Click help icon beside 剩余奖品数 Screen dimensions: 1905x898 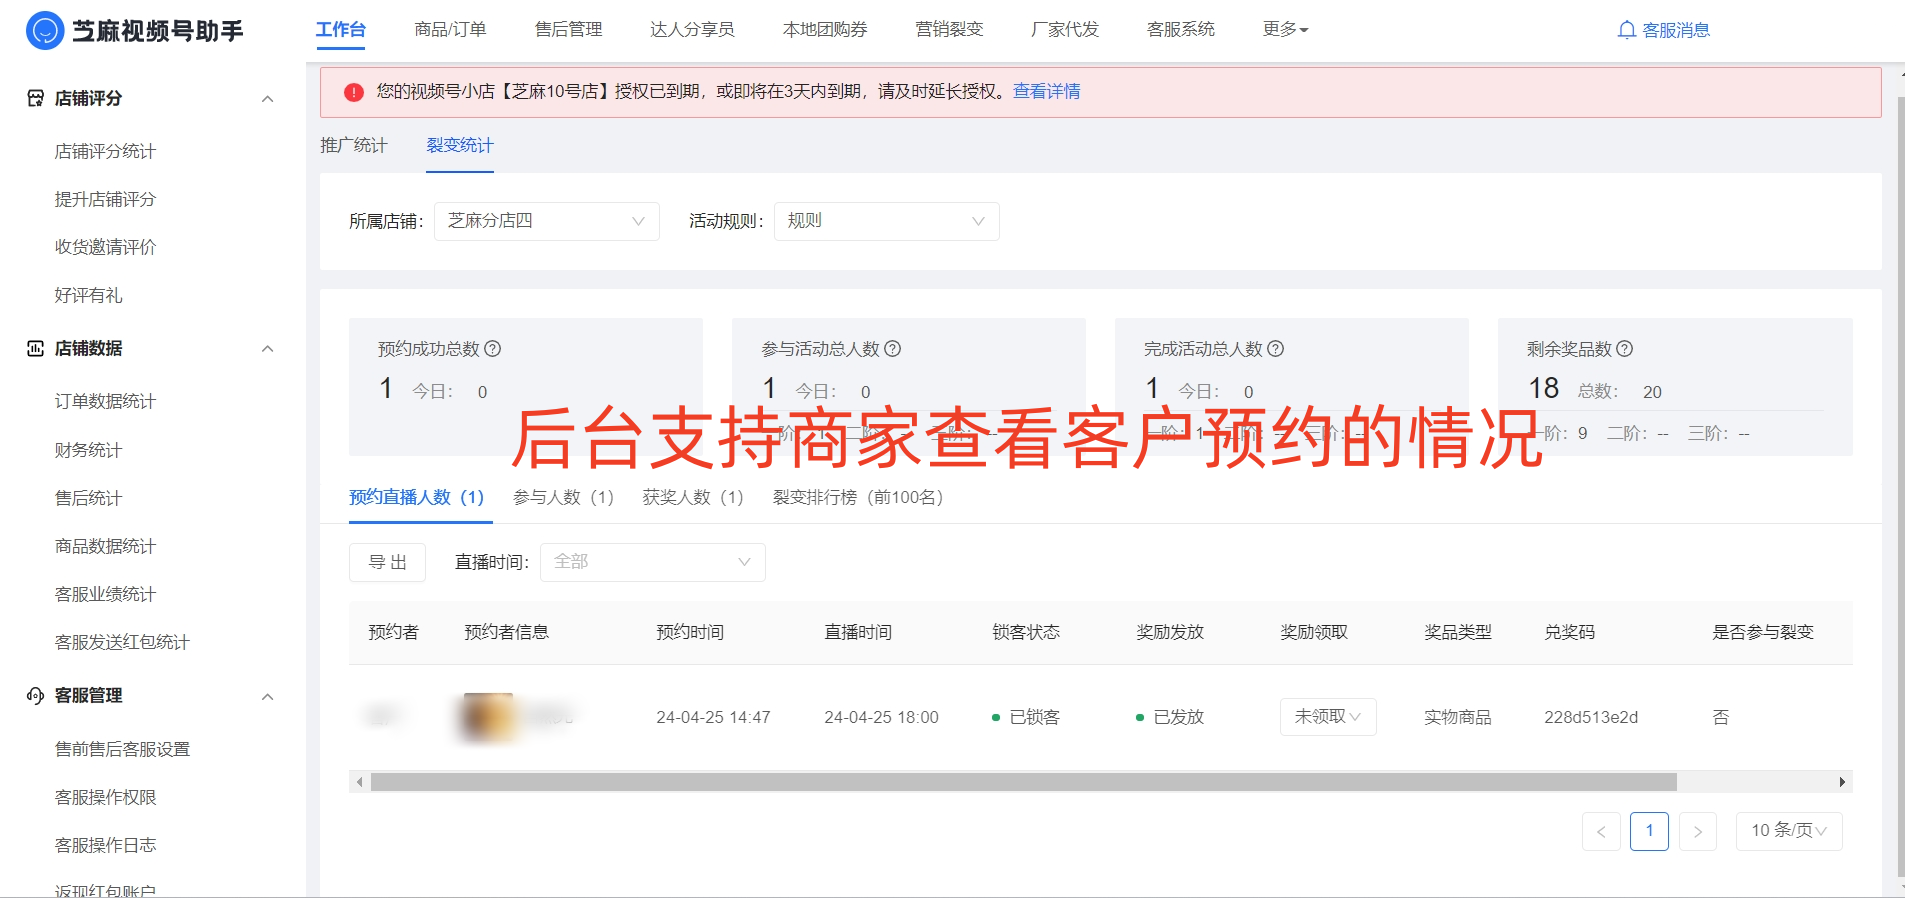click(1625, 349)
